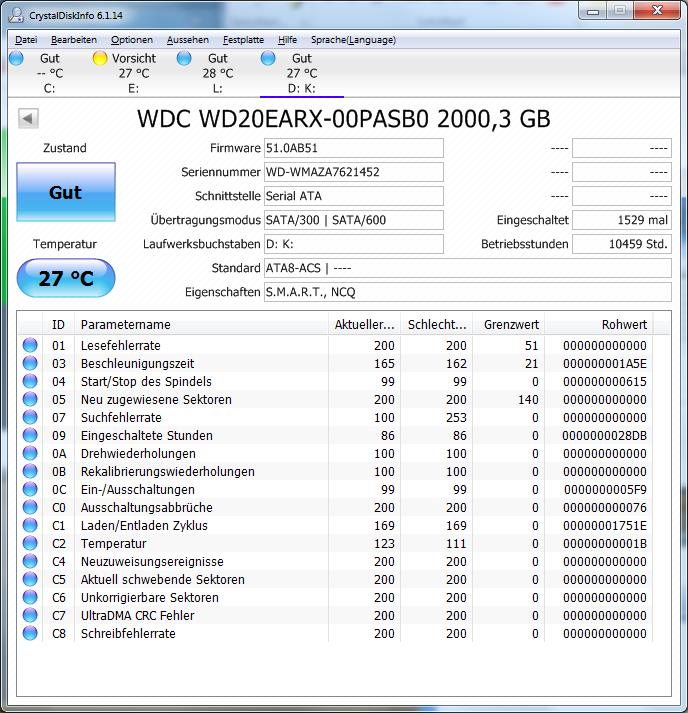Click status orb of Schreibfehlerrate row
Screen dimensions: 688x713
click(x=30, y=633)
